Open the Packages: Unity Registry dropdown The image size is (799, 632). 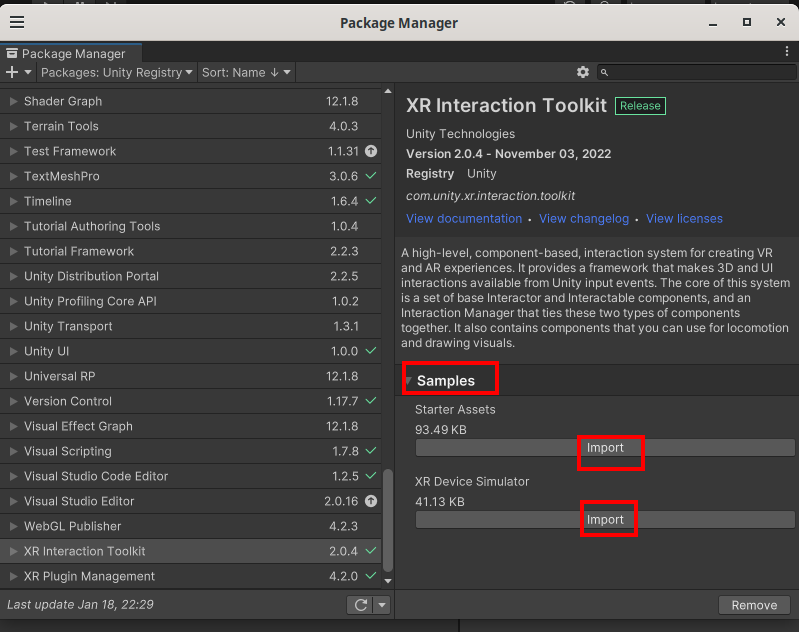click(117, 72)
